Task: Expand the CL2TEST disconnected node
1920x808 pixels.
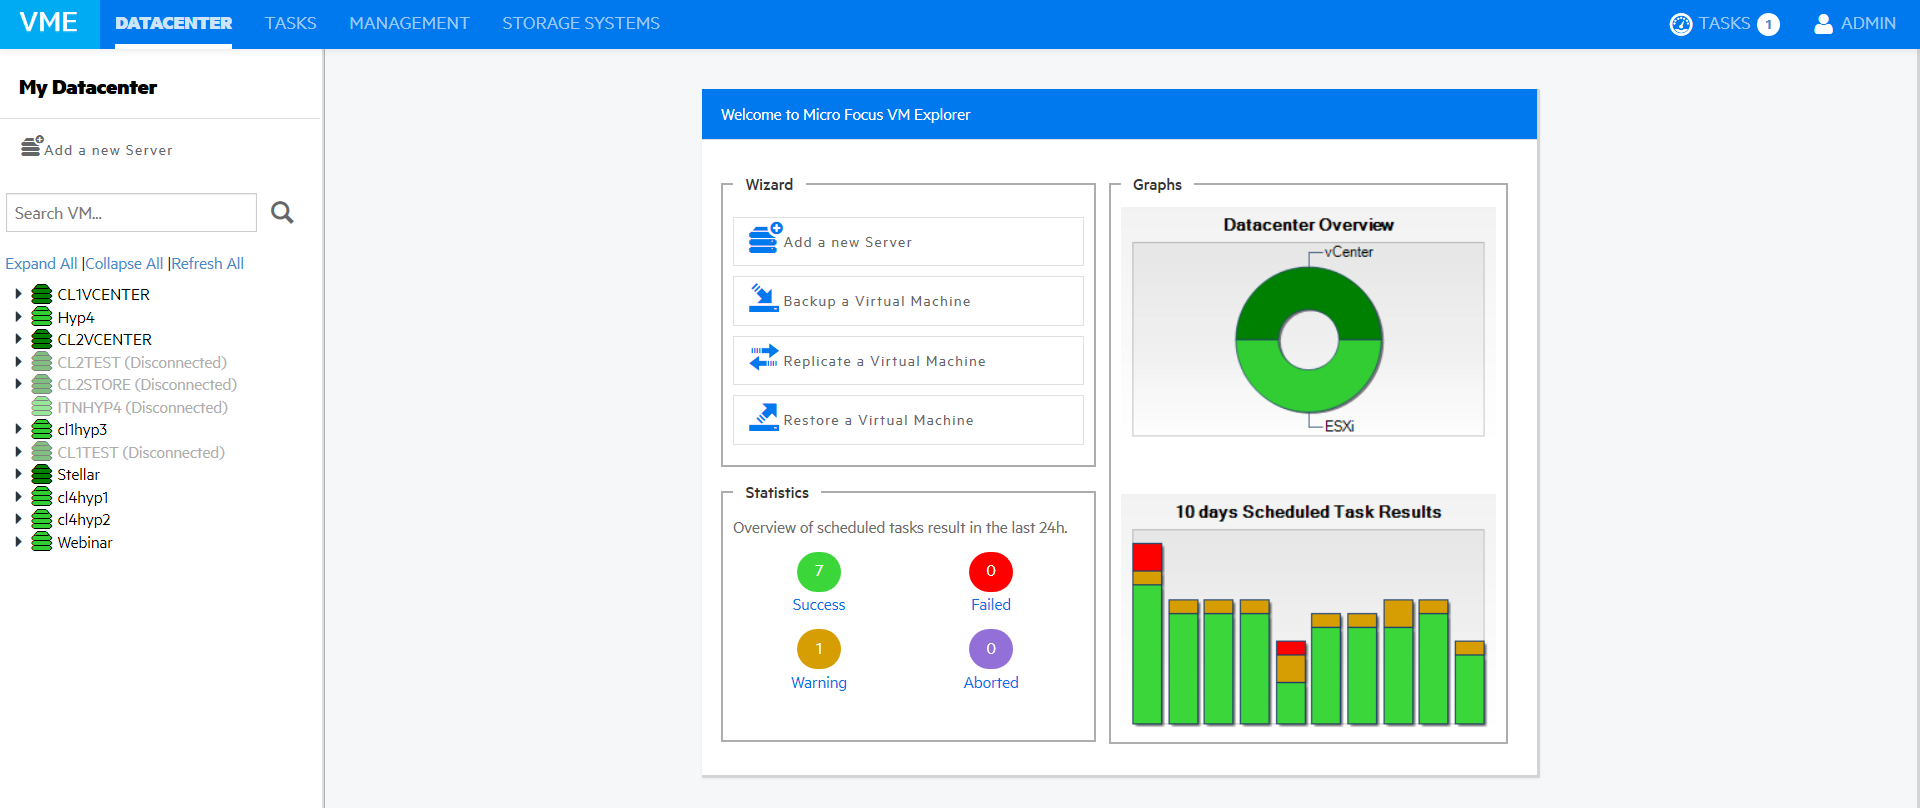Action: pyautogui.click(x=18, y=362)
